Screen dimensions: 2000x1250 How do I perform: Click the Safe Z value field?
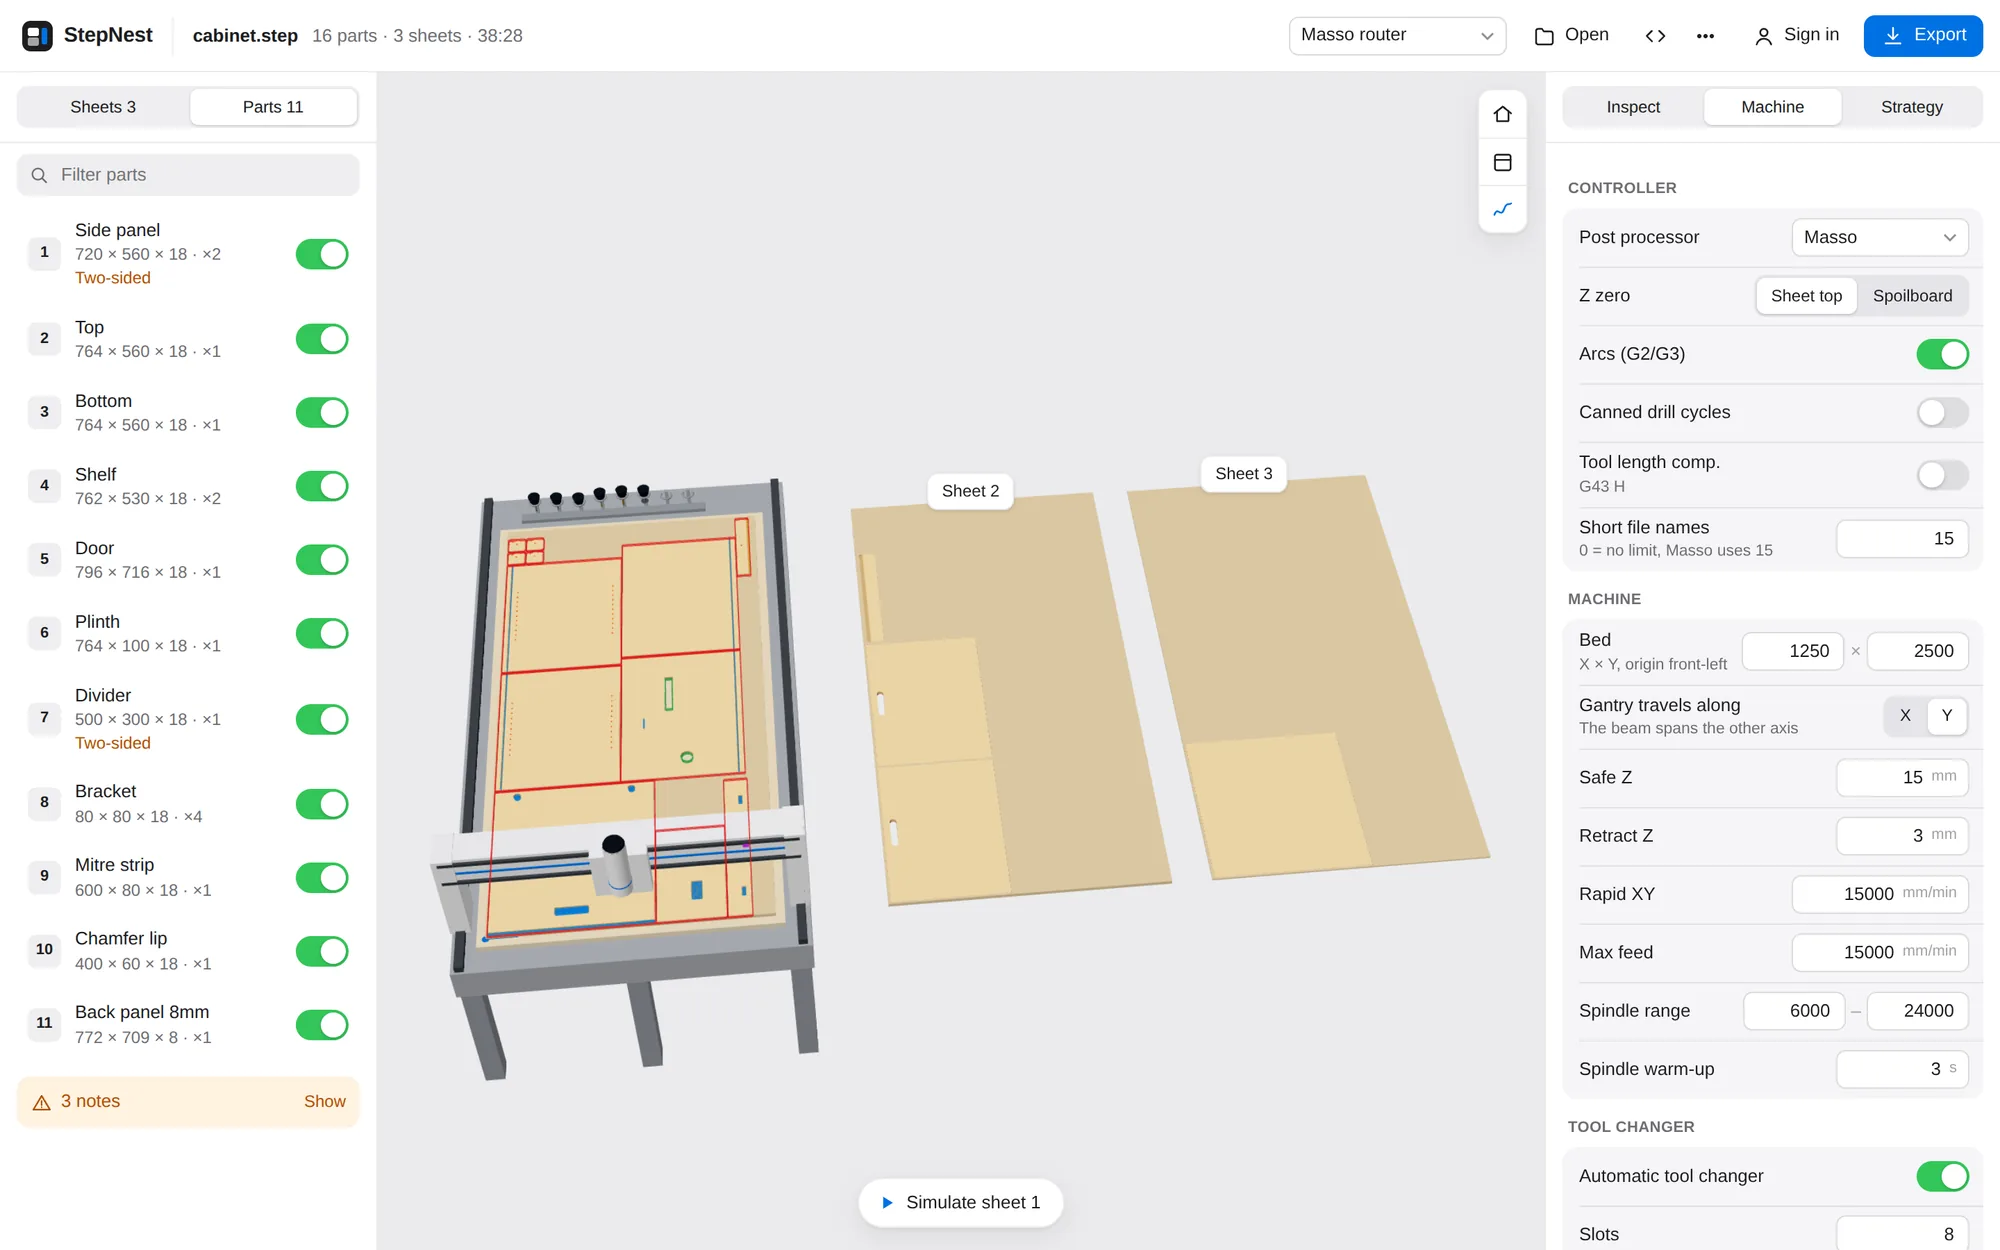(x=1901, y=778)
